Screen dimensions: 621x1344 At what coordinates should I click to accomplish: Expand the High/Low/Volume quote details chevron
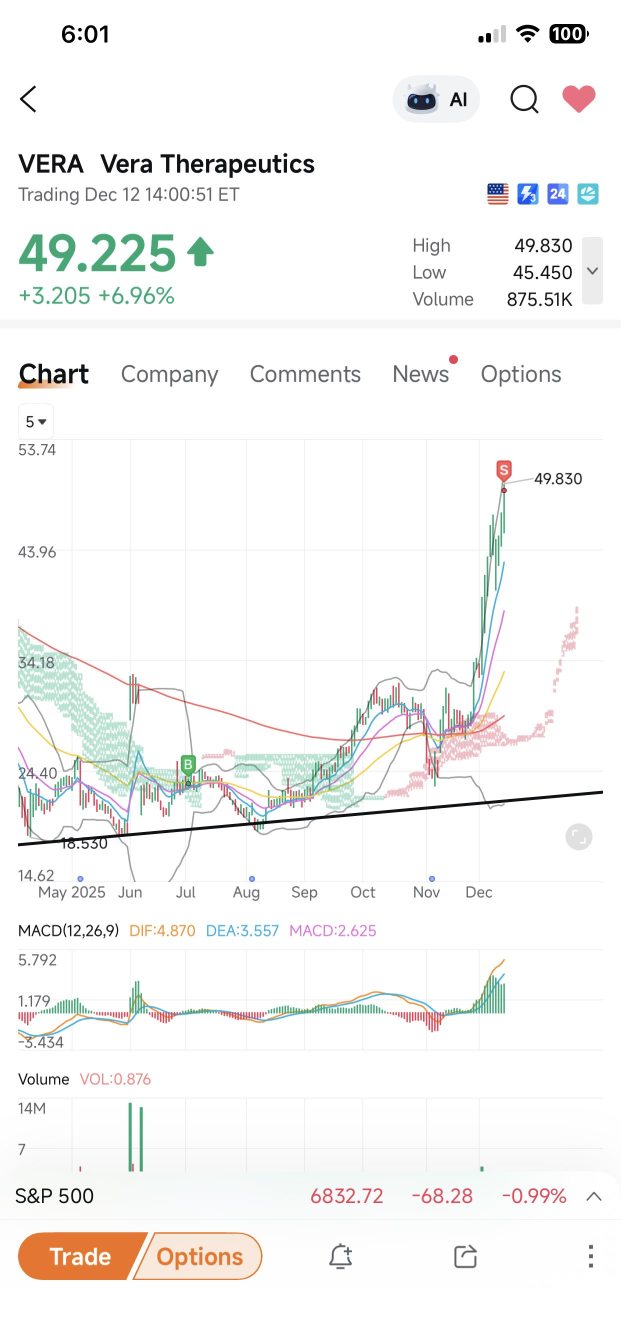(592, 271)
